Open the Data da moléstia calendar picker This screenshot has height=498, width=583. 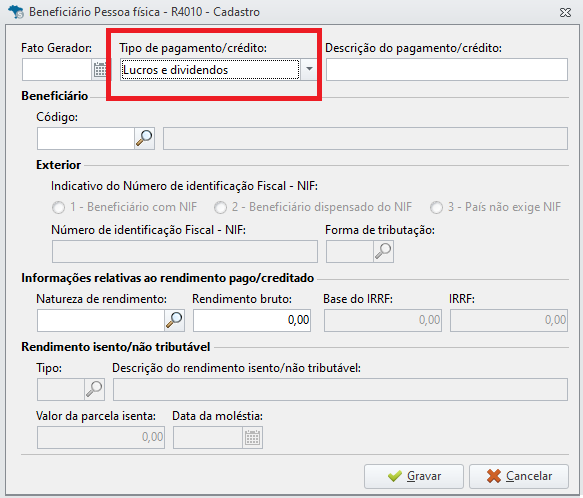252,437
